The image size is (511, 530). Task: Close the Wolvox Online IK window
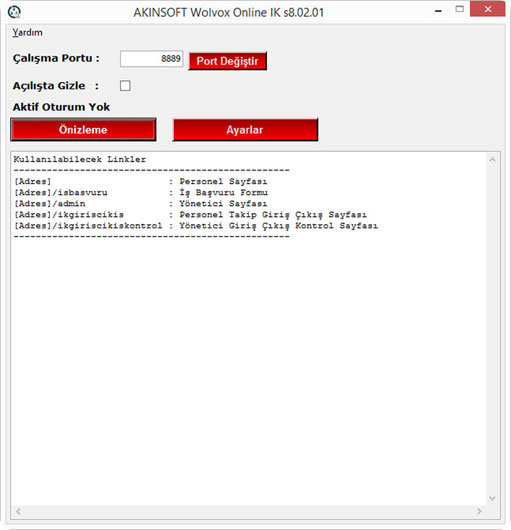click(x=487, y=9)
